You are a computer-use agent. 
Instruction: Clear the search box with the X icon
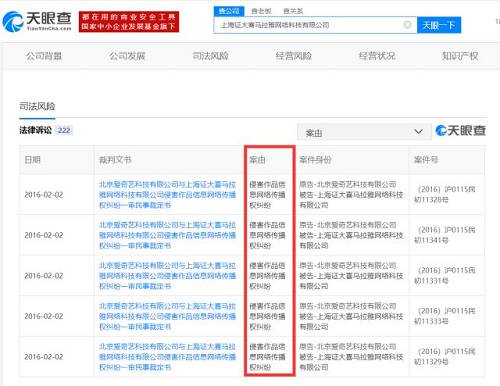pyautogui.click(x=407, y=25)
